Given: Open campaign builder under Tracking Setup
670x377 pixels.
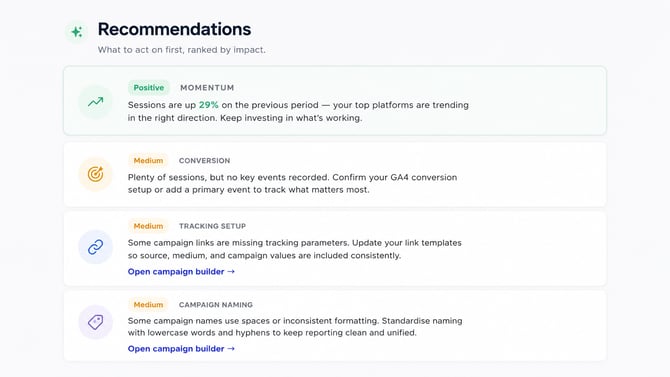Looking at the screenshot, I should 181,271.
